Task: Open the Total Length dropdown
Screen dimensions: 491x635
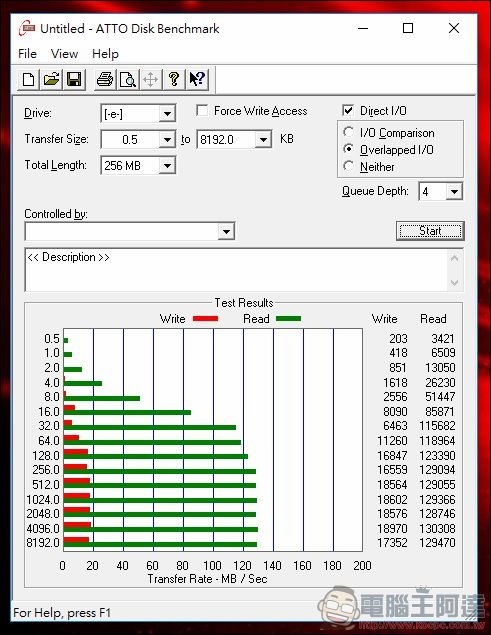Action: (x=167, y=165)
